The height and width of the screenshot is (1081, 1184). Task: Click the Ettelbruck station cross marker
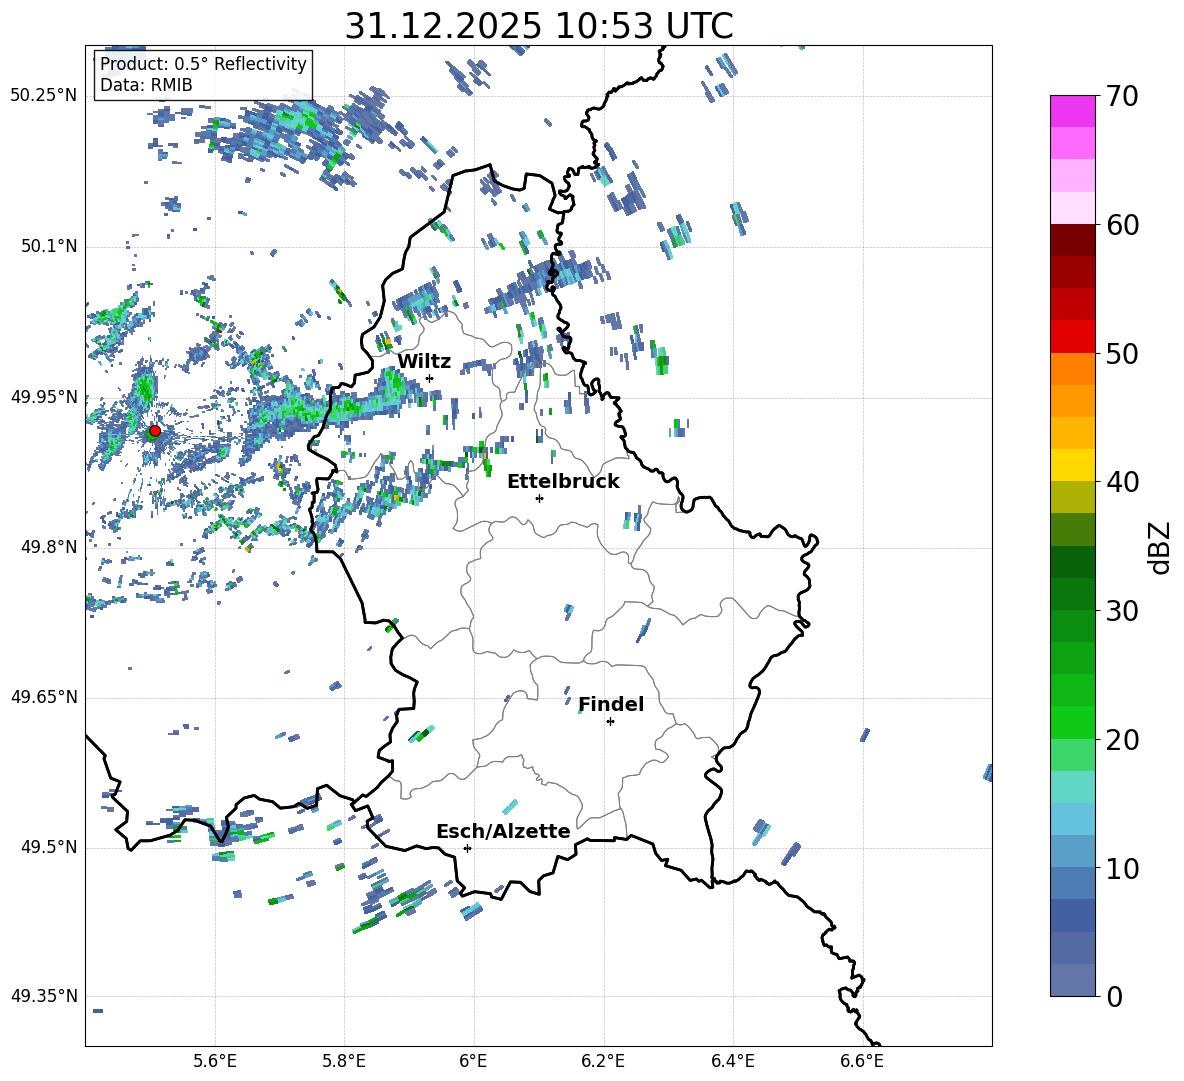pyautogui.click(x=539, y=498)
